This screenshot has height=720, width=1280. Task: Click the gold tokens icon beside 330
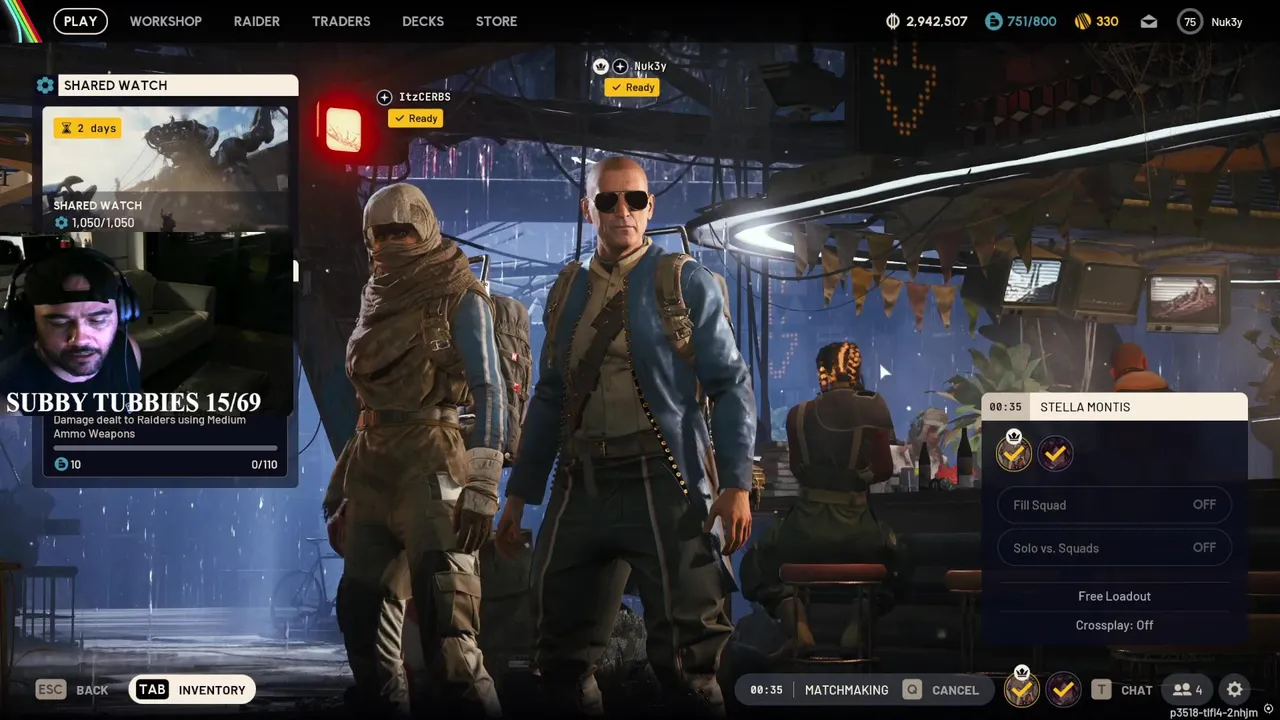[1082, 21]
